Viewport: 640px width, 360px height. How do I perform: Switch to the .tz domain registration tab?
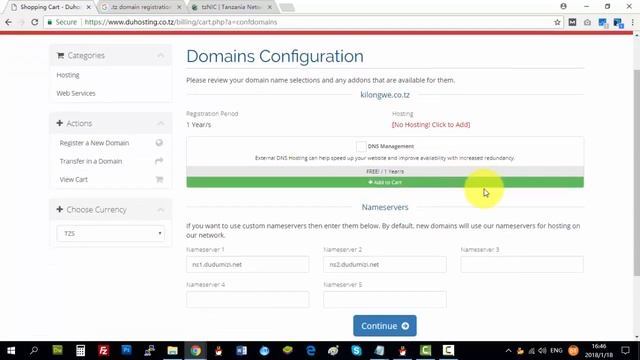pos(141,7)
